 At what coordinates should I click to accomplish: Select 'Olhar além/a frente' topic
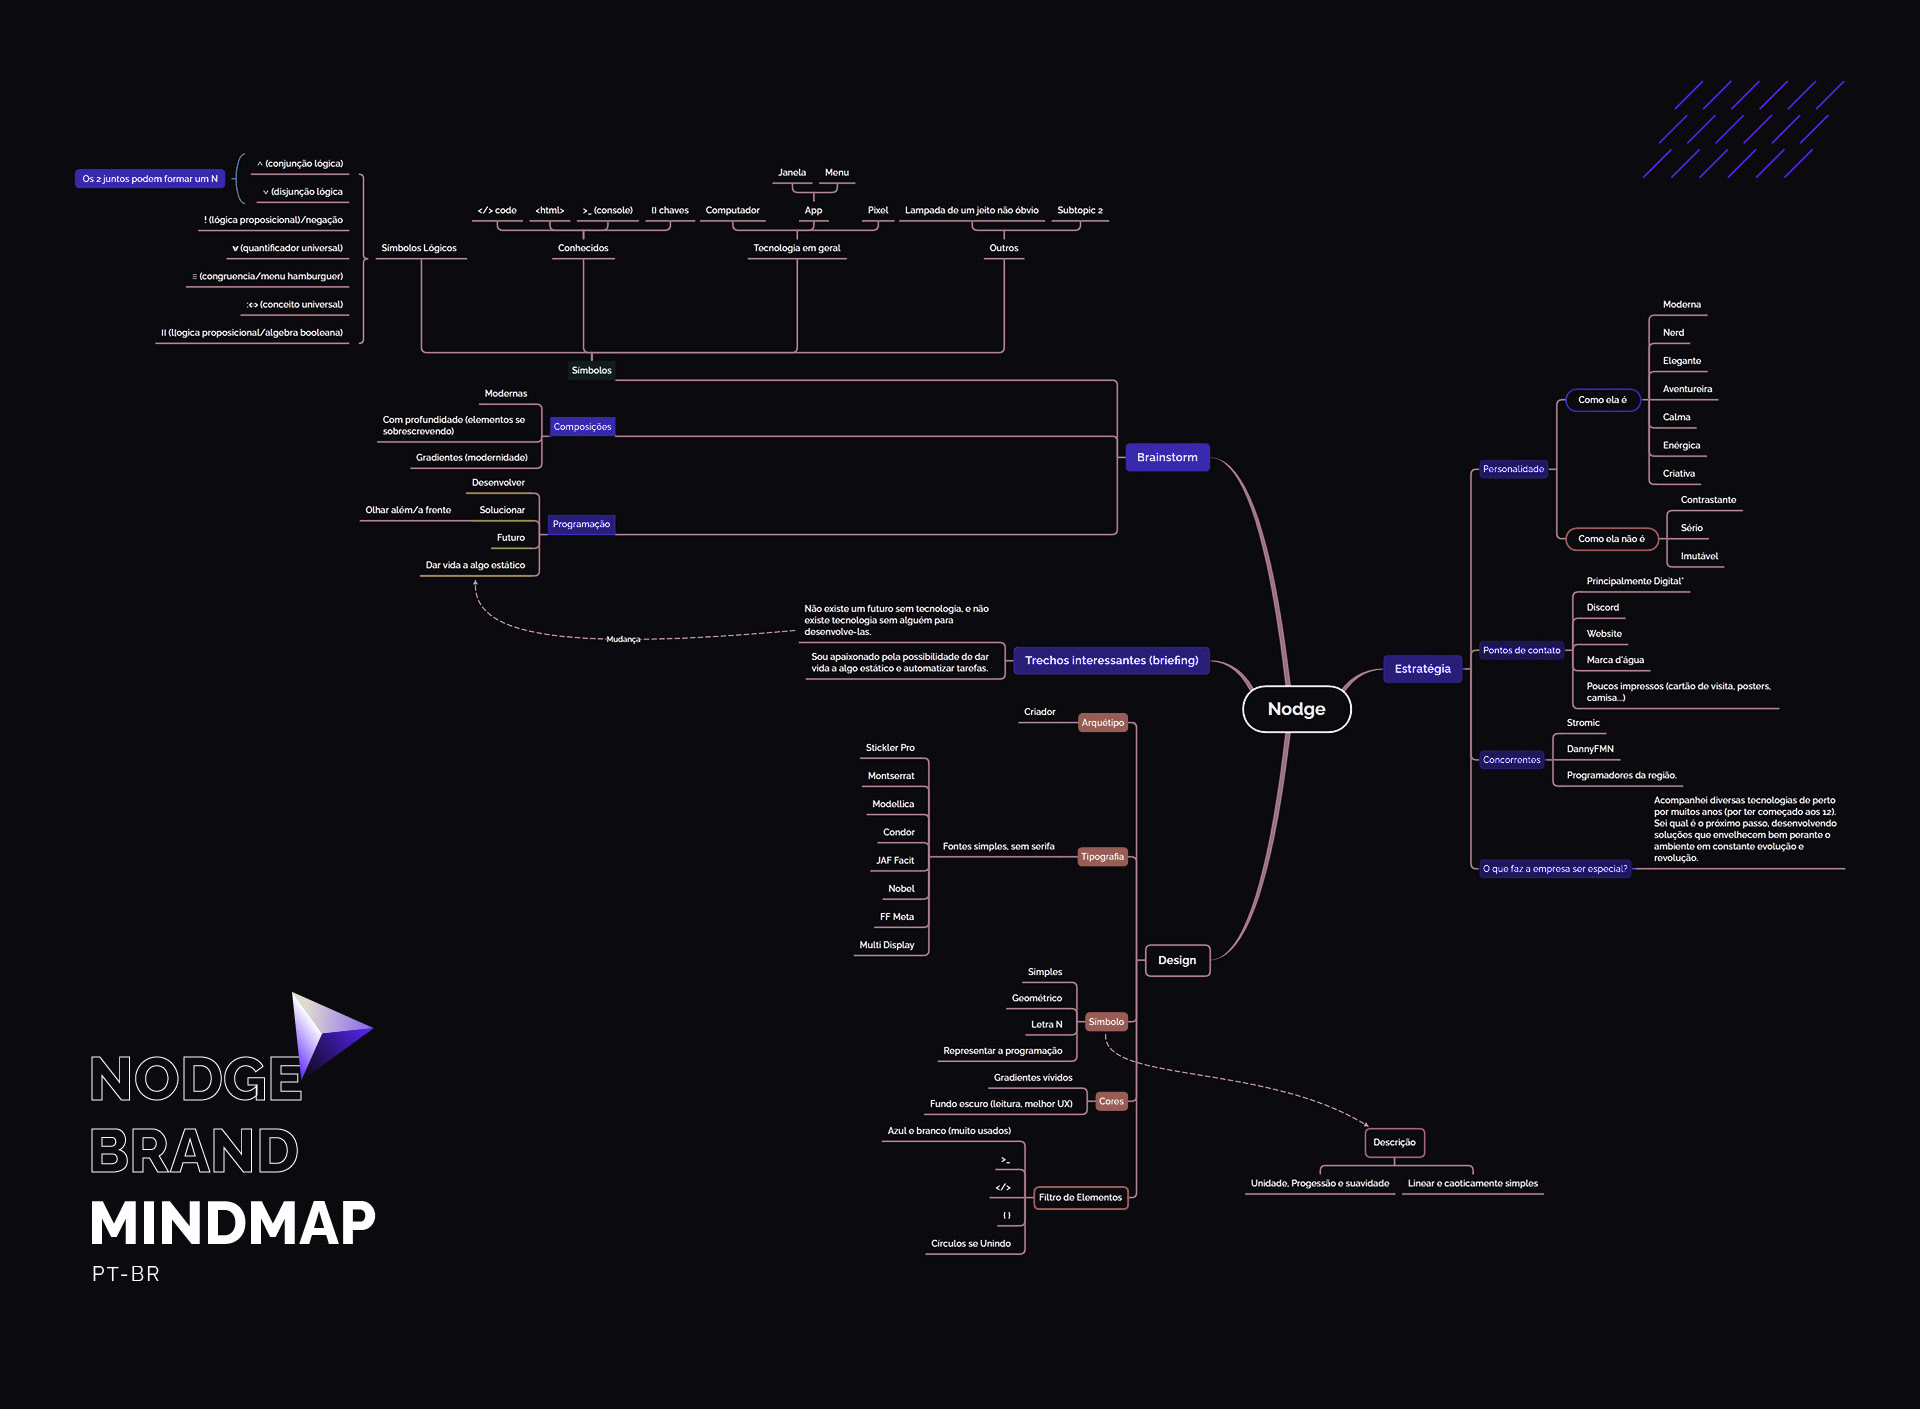tap(408, 510)
